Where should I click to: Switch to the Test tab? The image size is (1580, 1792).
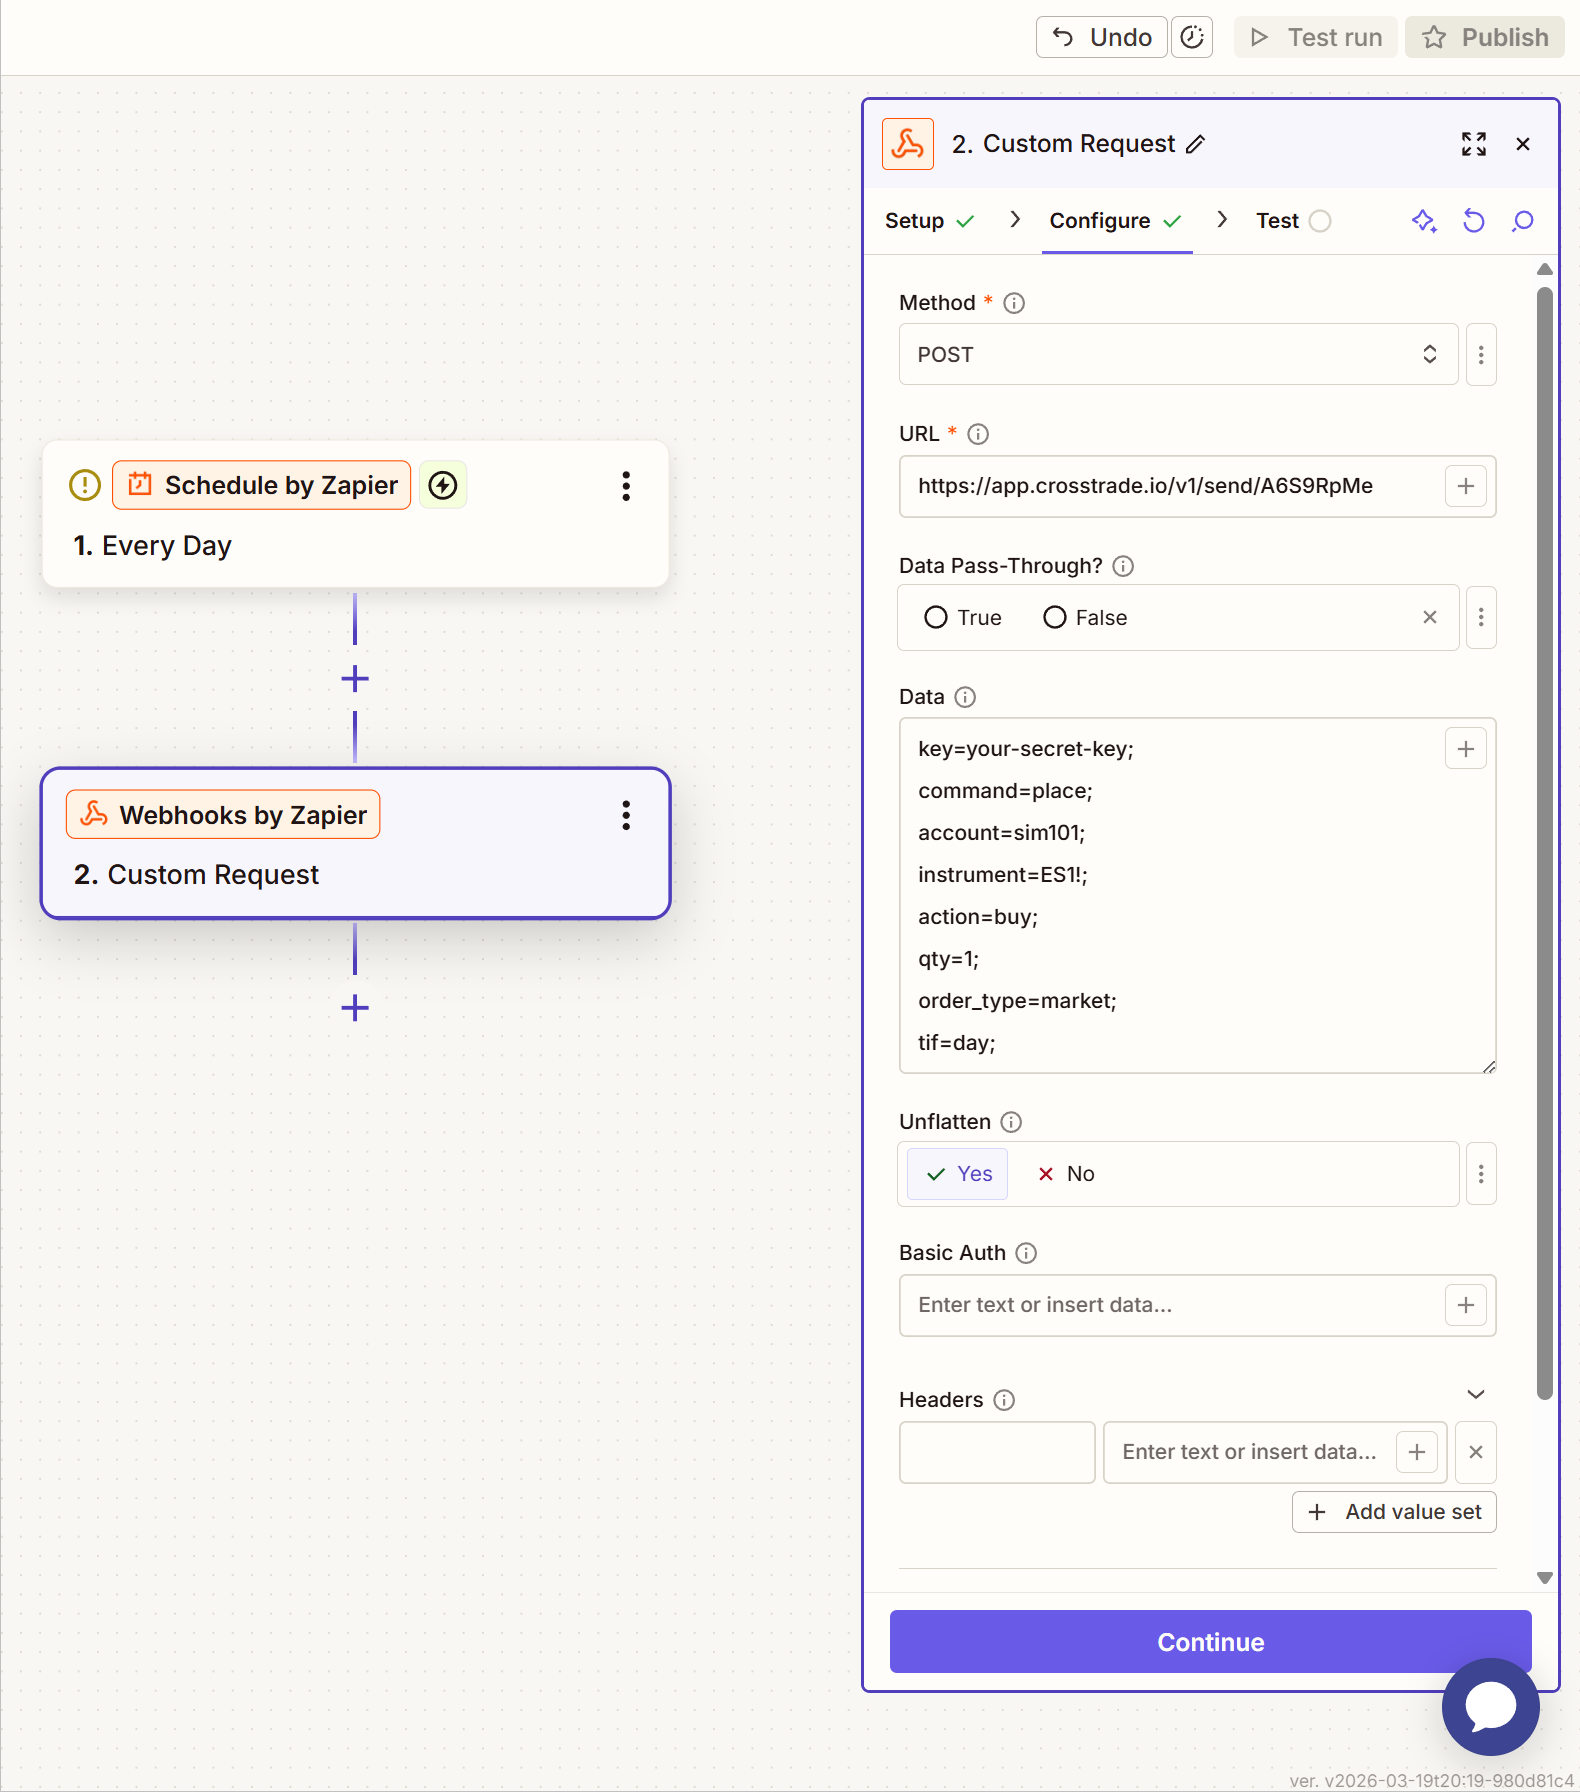click(x=1293, y=221)
